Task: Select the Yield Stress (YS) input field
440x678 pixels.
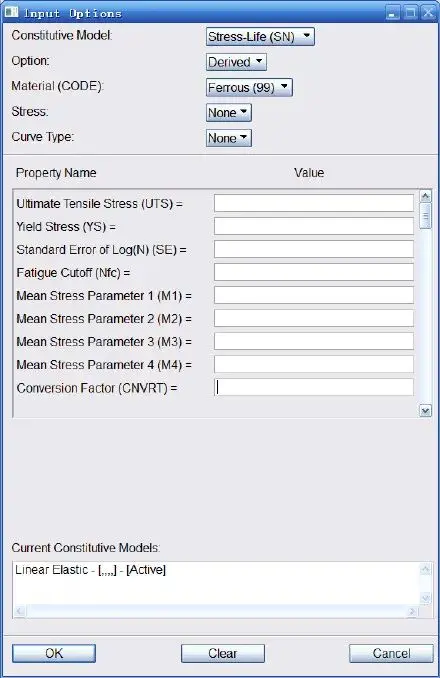Action: pos(314,226)
